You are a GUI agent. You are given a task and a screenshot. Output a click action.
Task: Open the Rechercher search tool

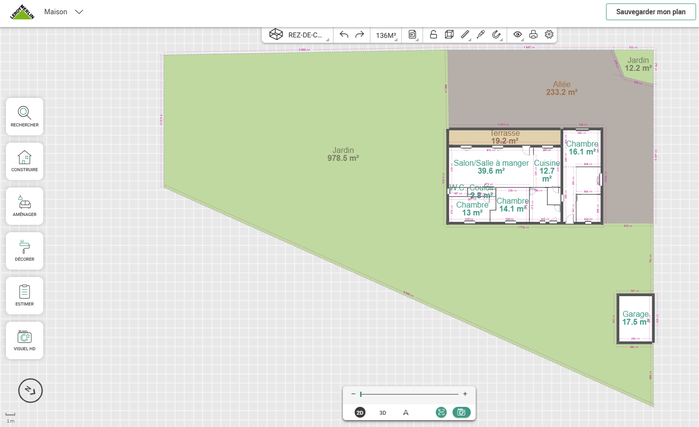(24, 116)
